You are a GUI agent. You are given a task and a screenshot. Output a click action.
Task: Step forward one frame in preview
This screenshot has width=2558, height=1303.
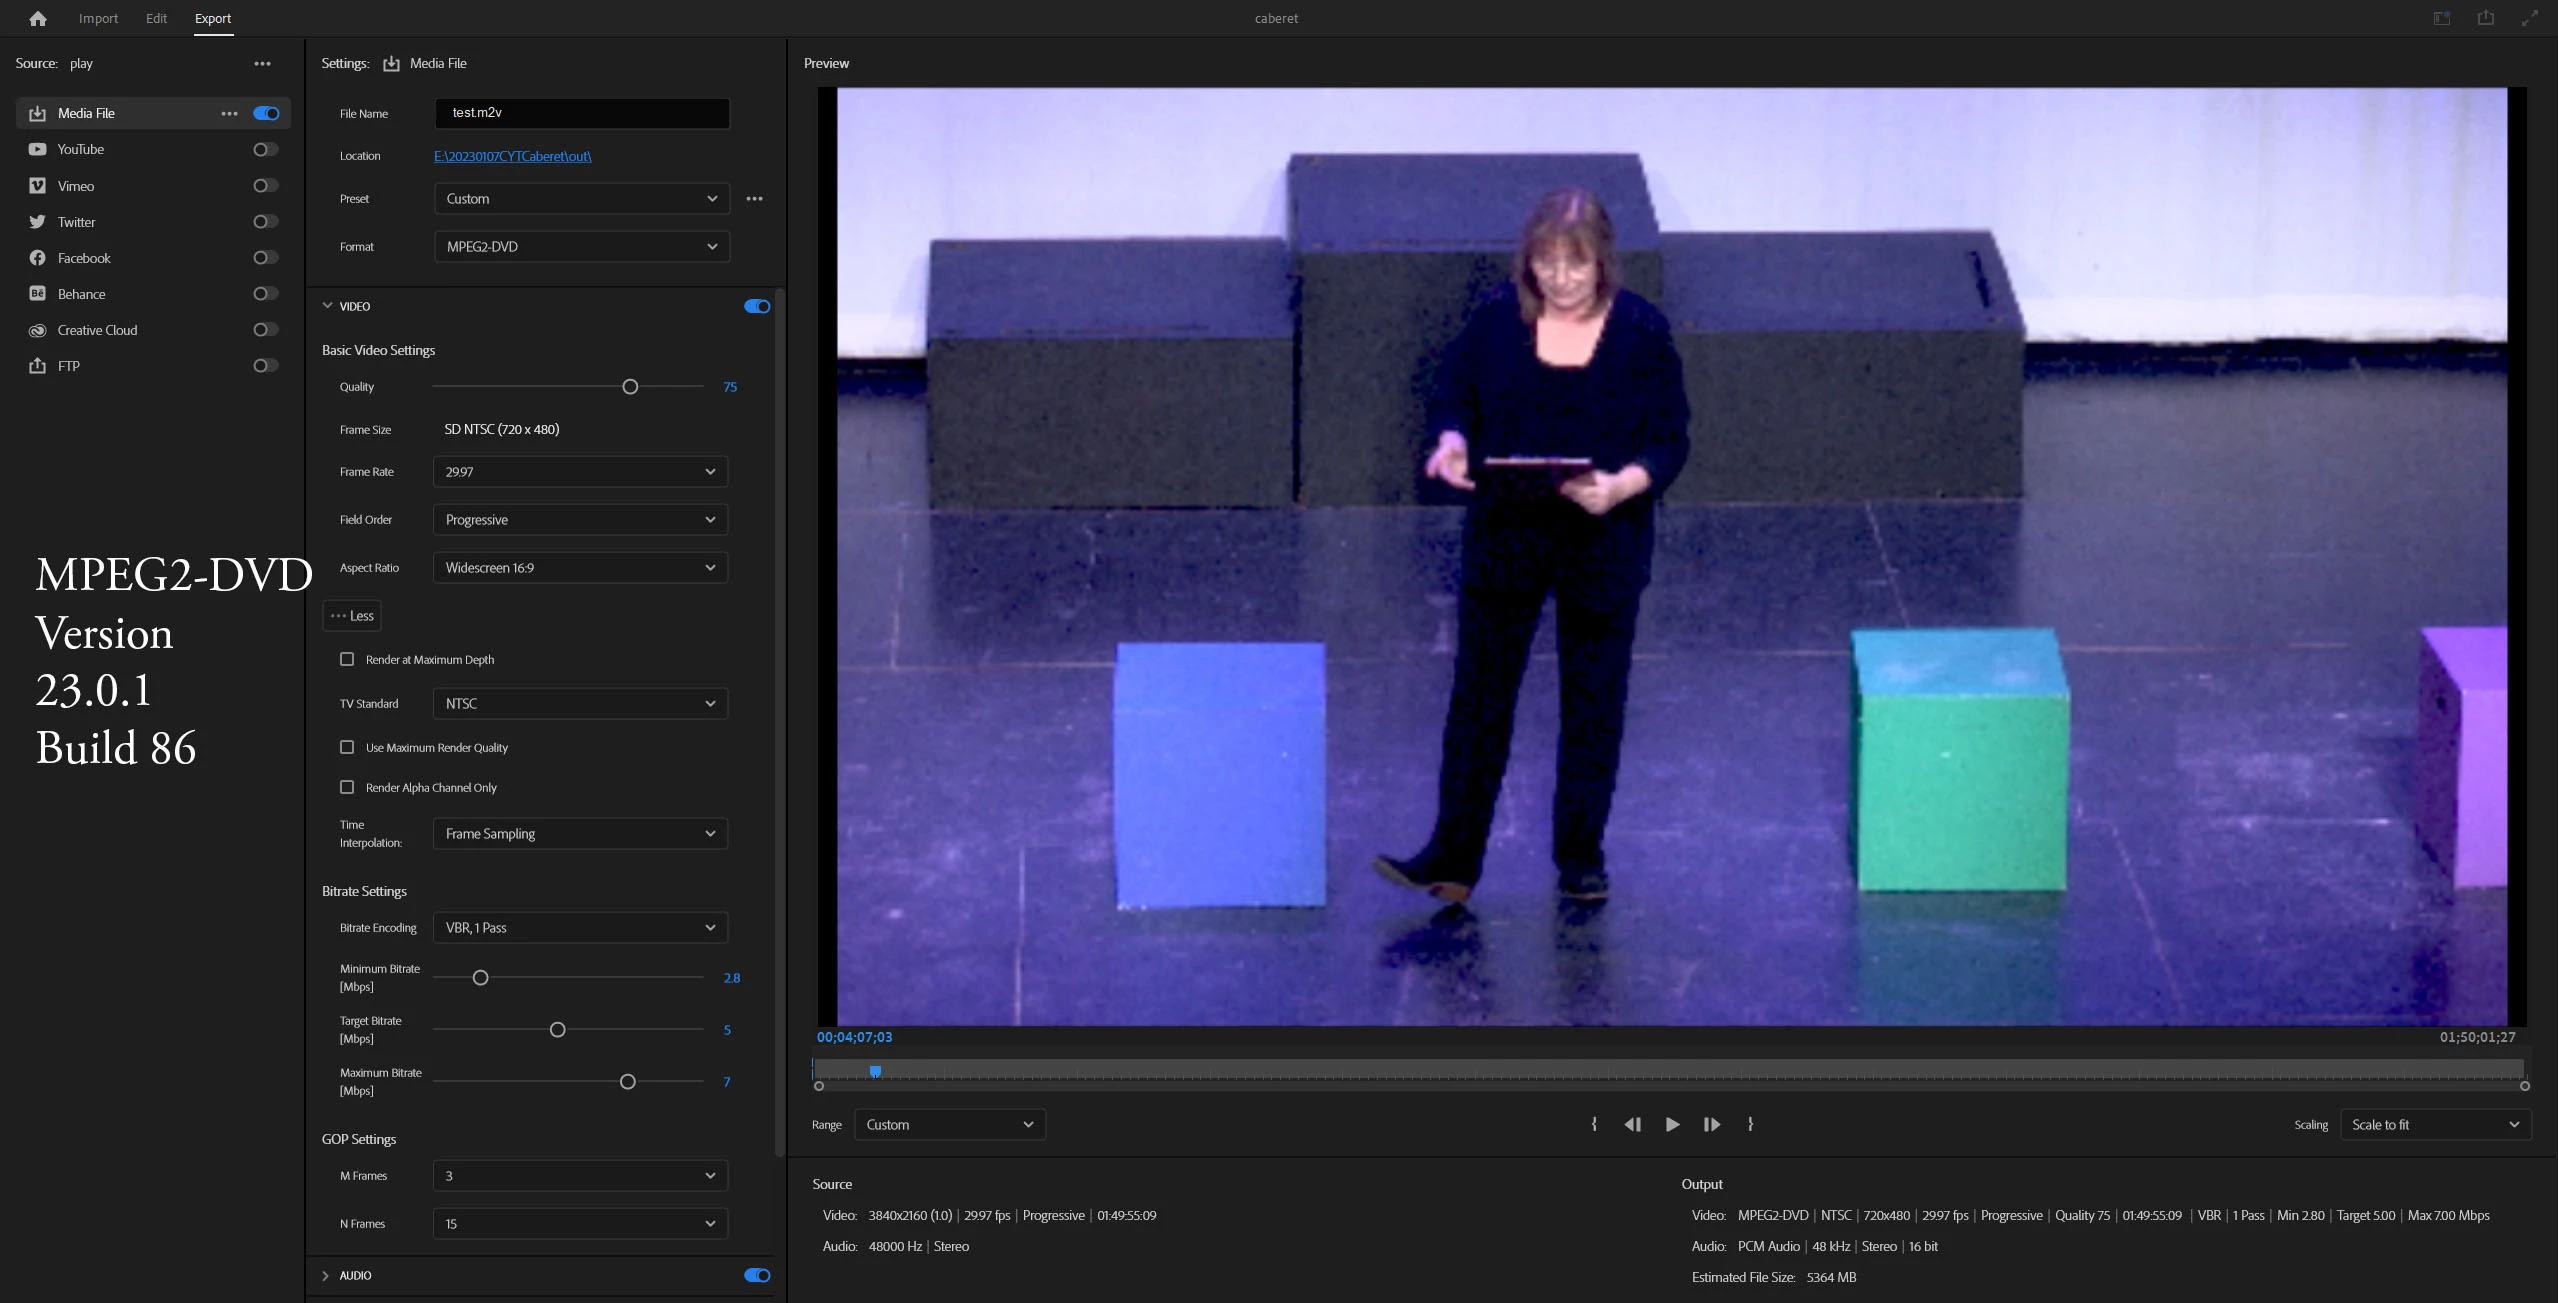pyautogui.click(x=1712, y=1124)
